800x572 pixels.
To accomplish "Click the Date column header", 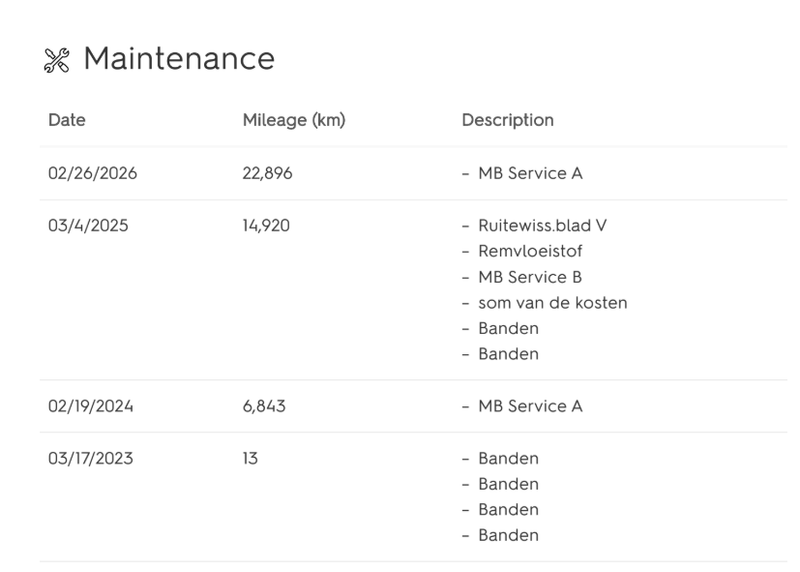I will point(67,120).
